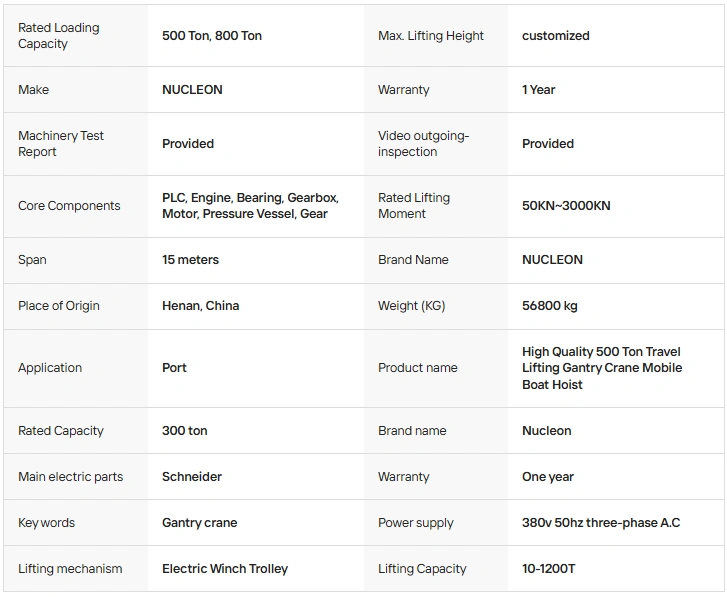Click the '380v 50hz three-phase A.C' value
The width and height of the screenshot is (727, 597).
[x=601, y=523]
